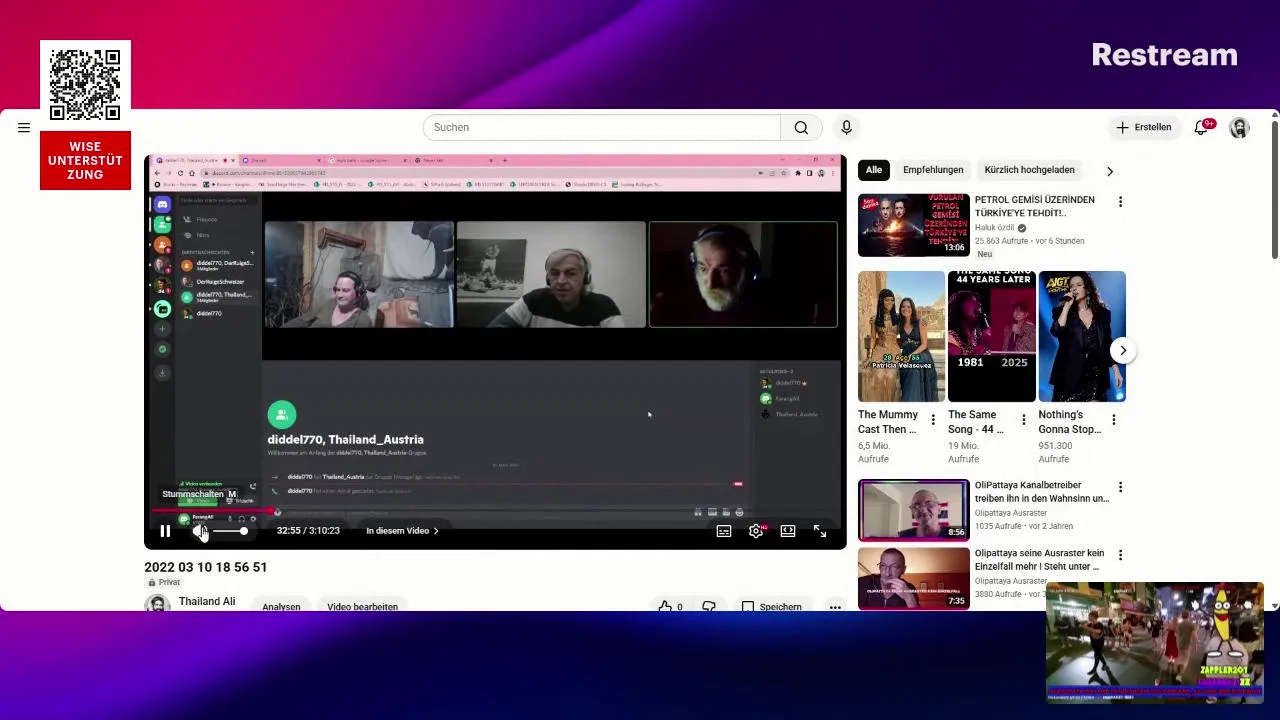Toggle subtitles/captions button
1280x720 pixels.
tap(724, 531)
